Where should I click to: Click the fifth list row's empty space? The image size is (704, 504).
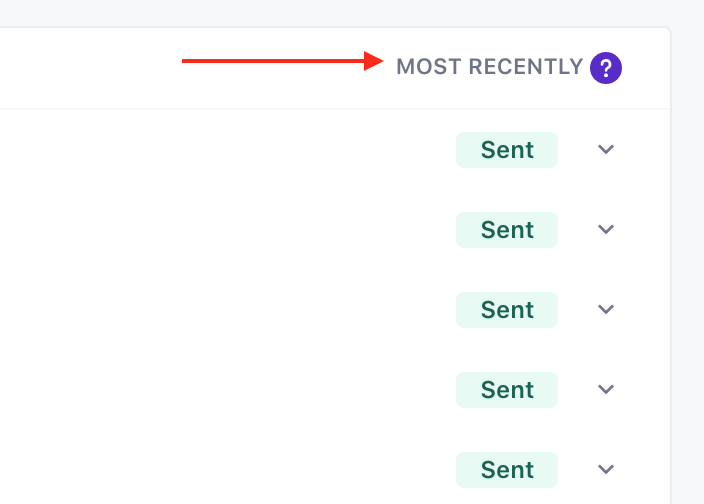click(x=220, y=469)
